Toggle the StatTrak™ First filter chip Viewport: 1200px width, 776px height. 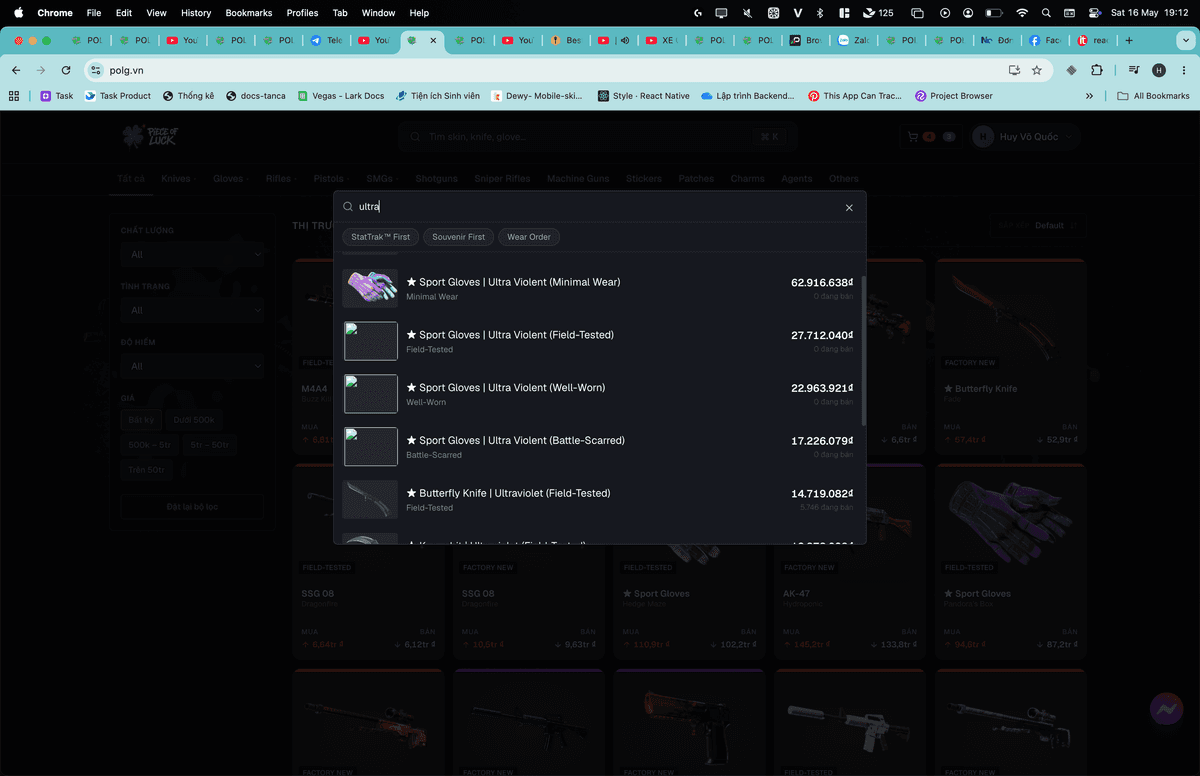(380, 237)
